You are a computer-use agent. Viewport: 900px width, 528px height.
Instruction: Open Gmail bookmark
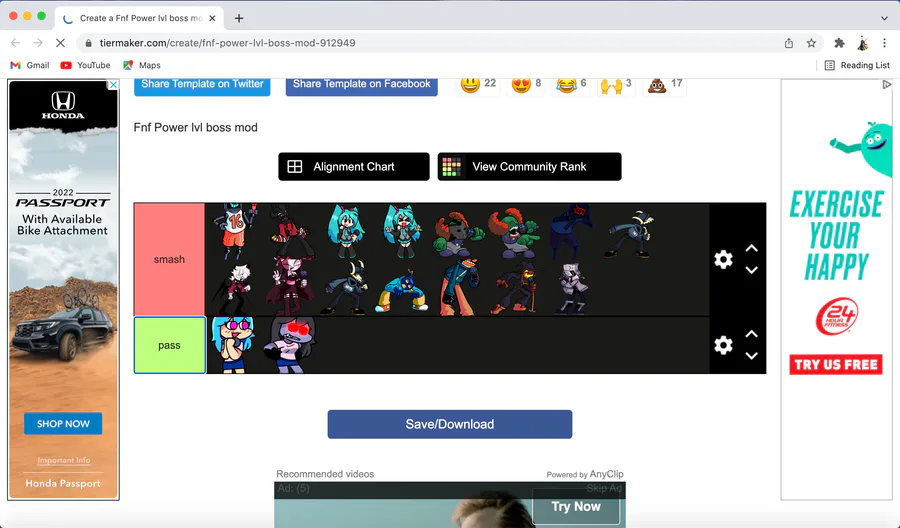[x=30, y=65]
